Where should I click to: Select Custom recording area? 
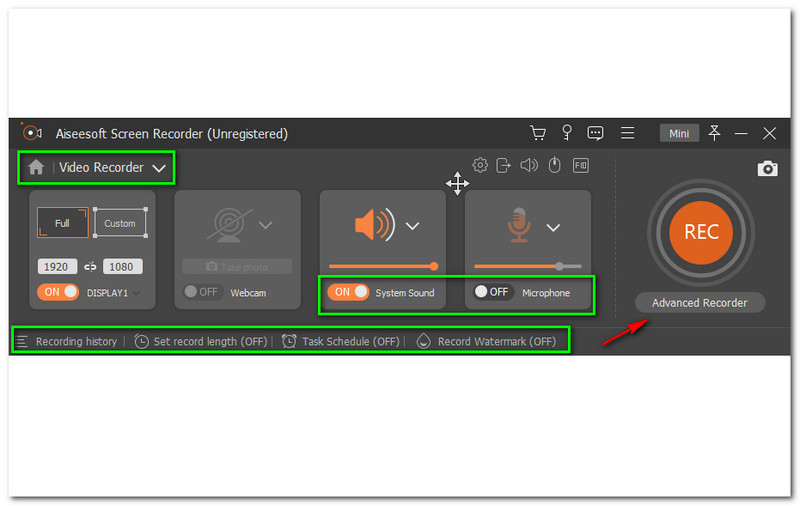click(120, 223)
